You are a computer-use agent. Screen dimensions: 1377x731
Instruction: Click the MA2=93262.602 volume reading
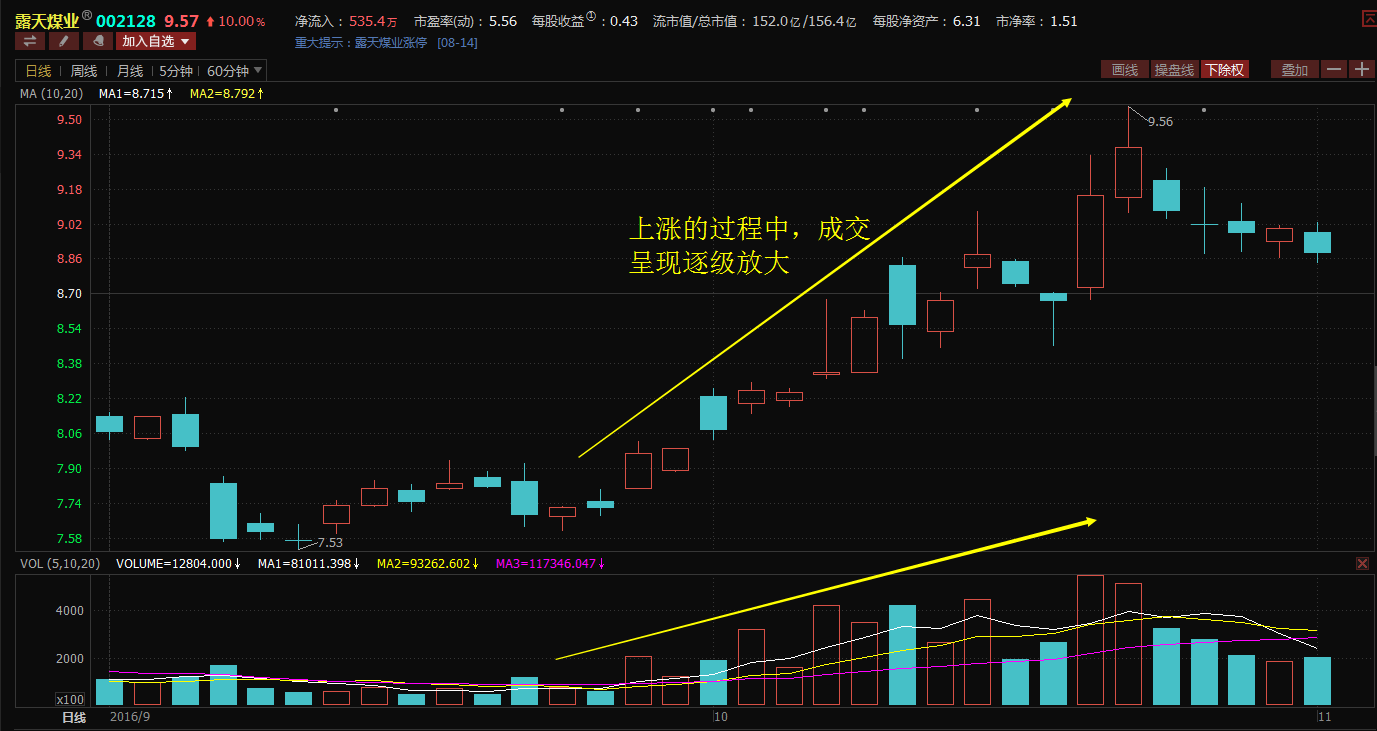point(426,564)
